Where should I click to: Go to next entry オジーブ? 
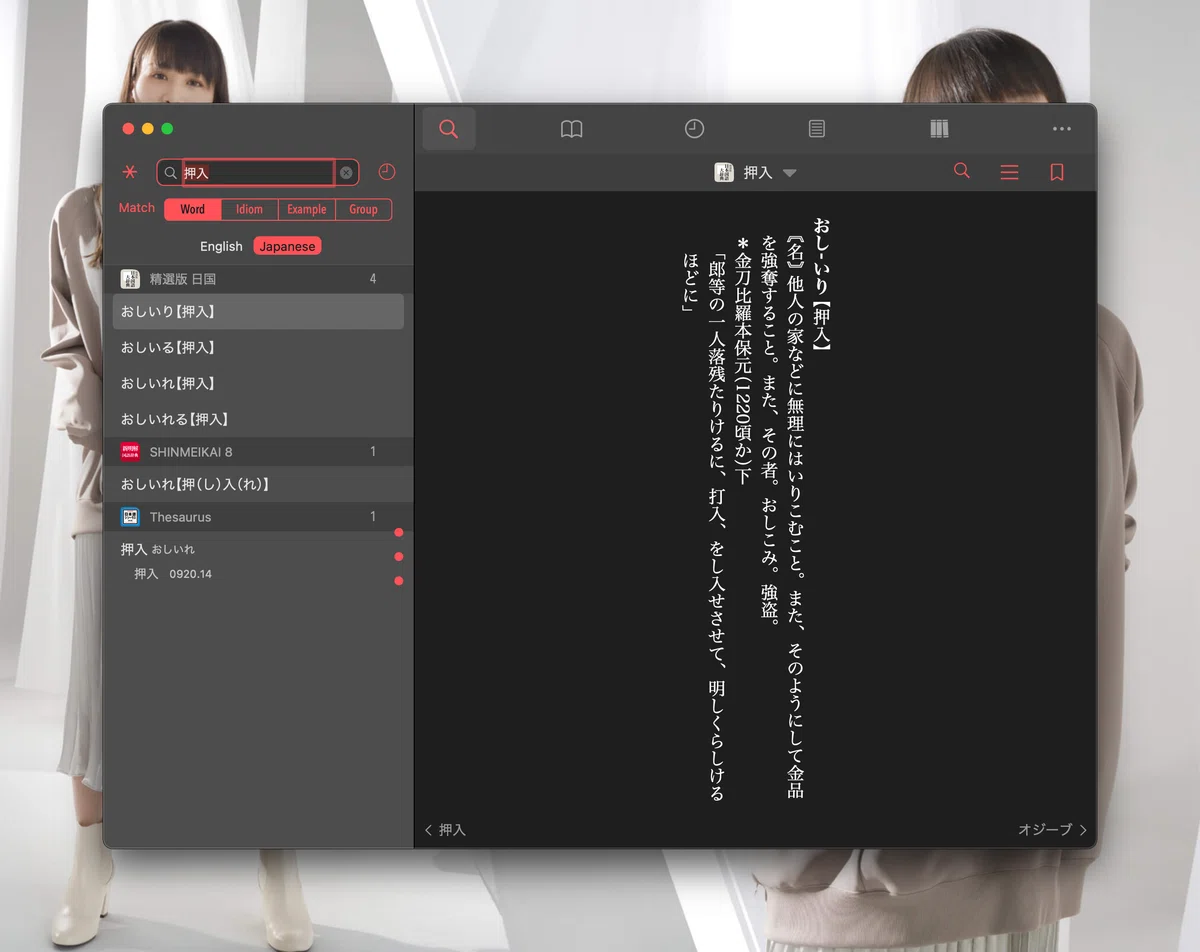[1053, 830]
